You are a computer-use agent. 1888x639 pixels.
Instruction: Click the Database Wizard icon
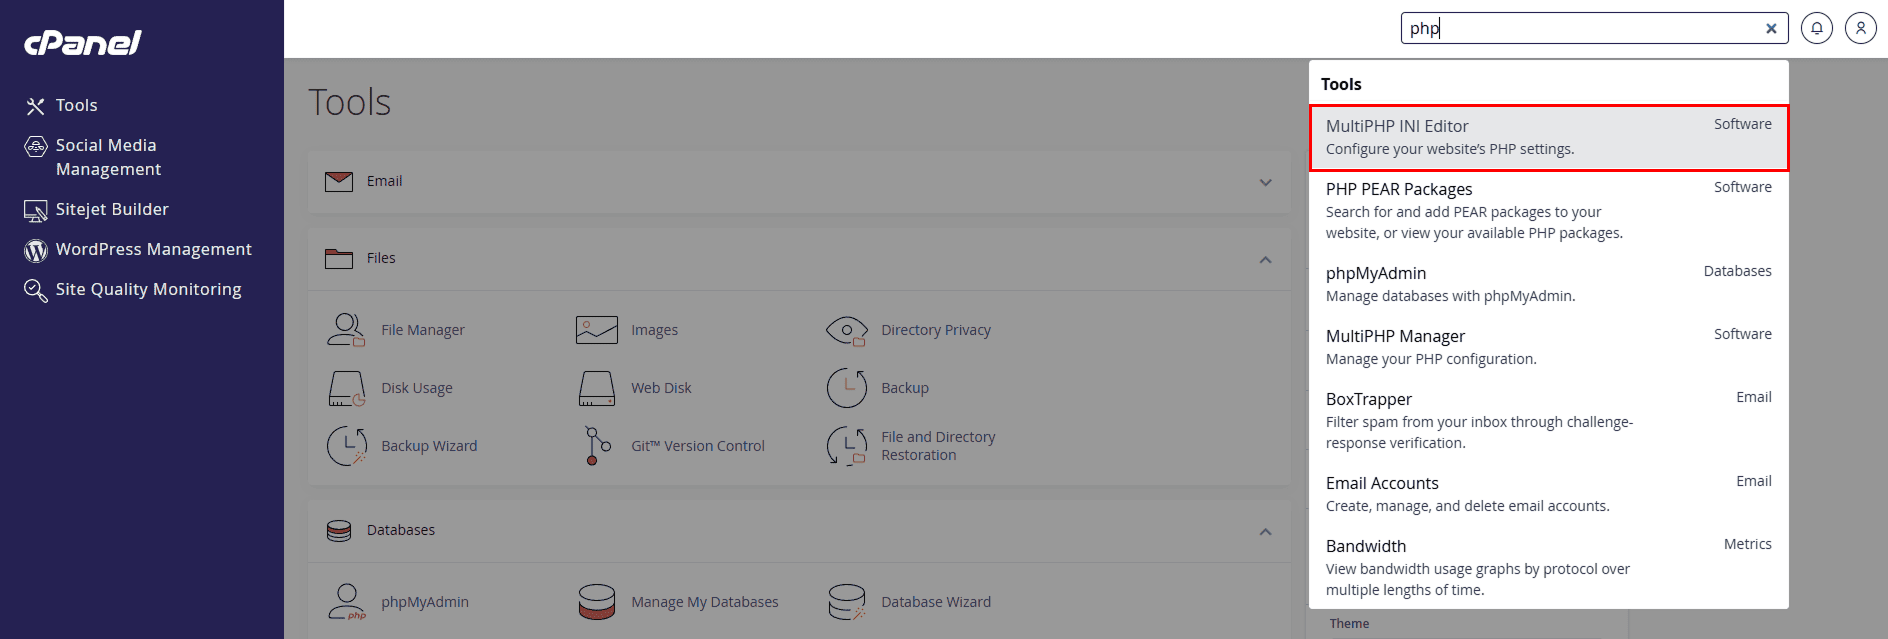[x=846, y=602]
